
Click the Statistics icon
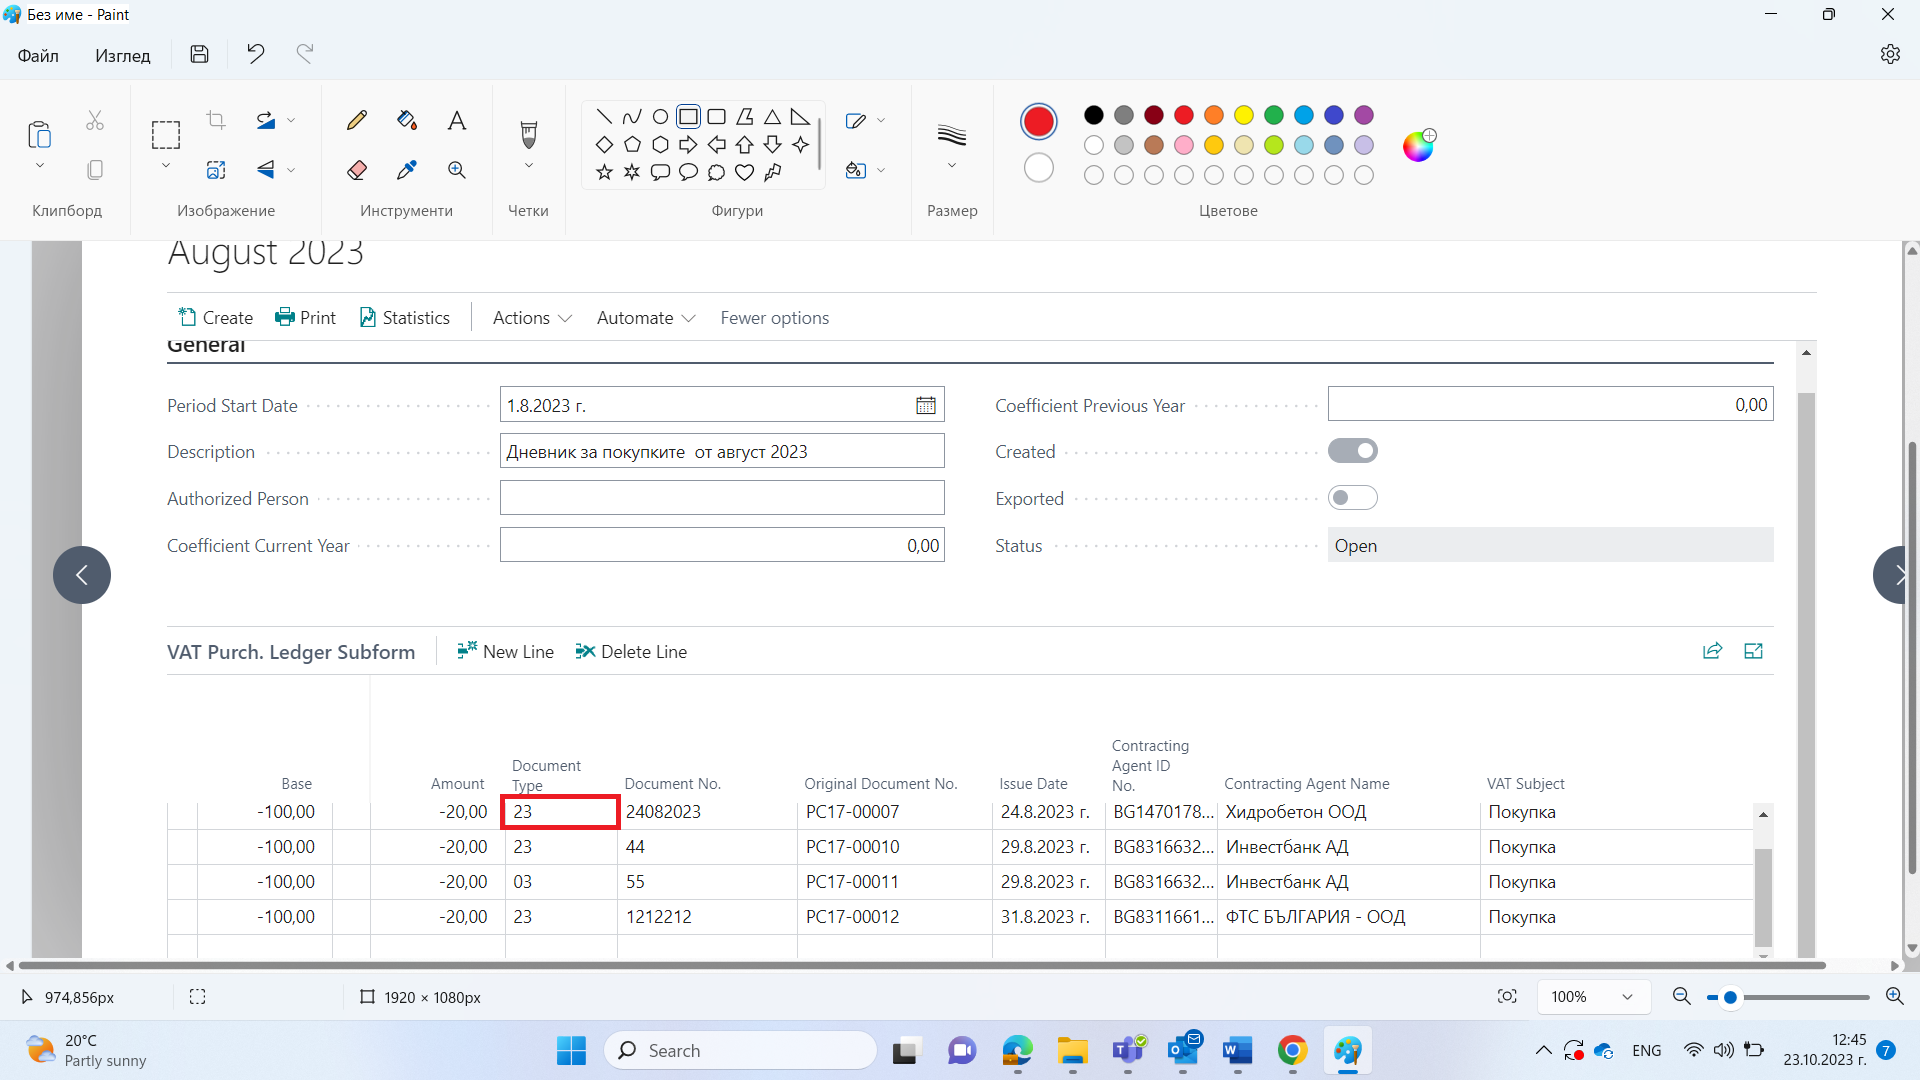tap(404, 316)
